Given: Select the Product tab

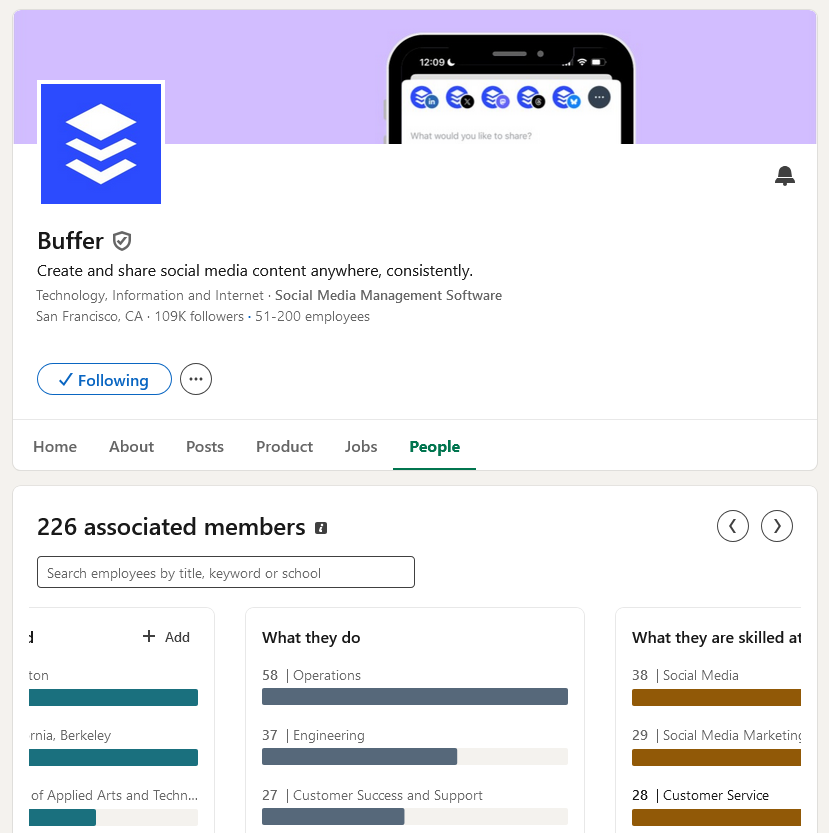Looking at the screenshot, I should (284, 447).
